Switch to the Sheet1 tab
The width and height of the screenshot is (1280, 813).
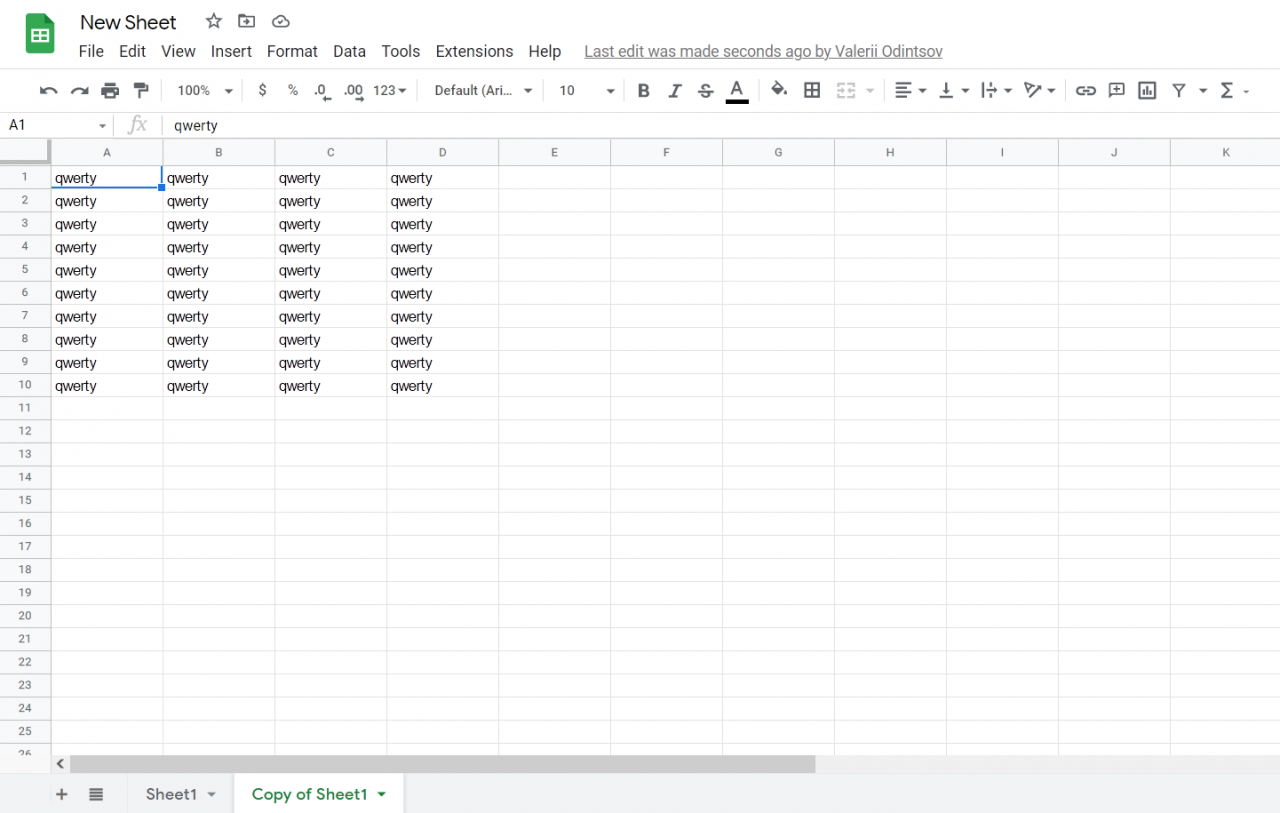pyautogui.click(x=170, y=793)
